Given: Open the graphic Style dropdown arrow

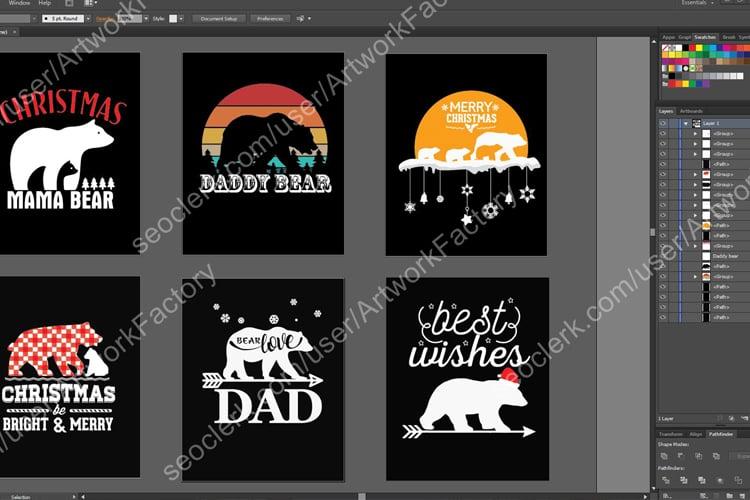Looking at the screenshot, I should (x=181, y=19).
